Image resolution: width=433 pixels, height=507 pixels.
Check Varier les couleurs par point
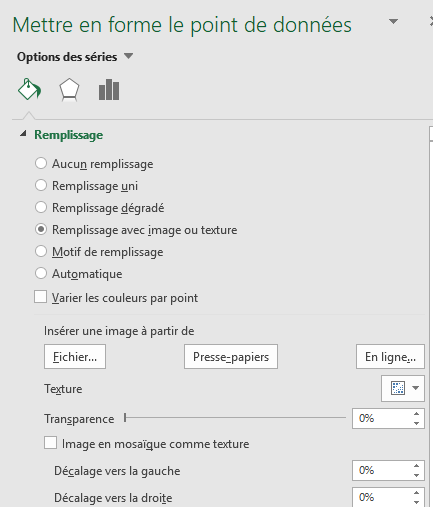pyautogui.click(x=40, y=297)
